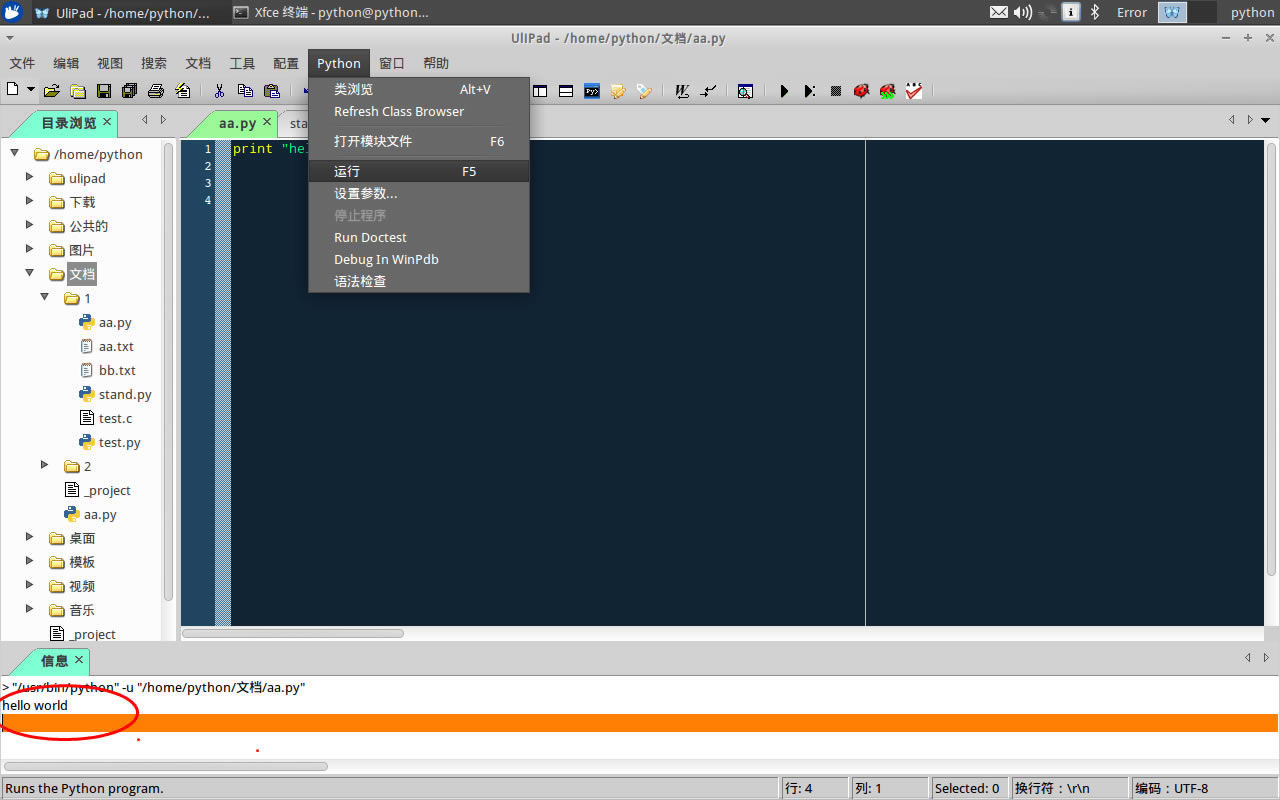Select test.c in the directory tree
This screenshot has height=800, width=1280.
(115, 418)
